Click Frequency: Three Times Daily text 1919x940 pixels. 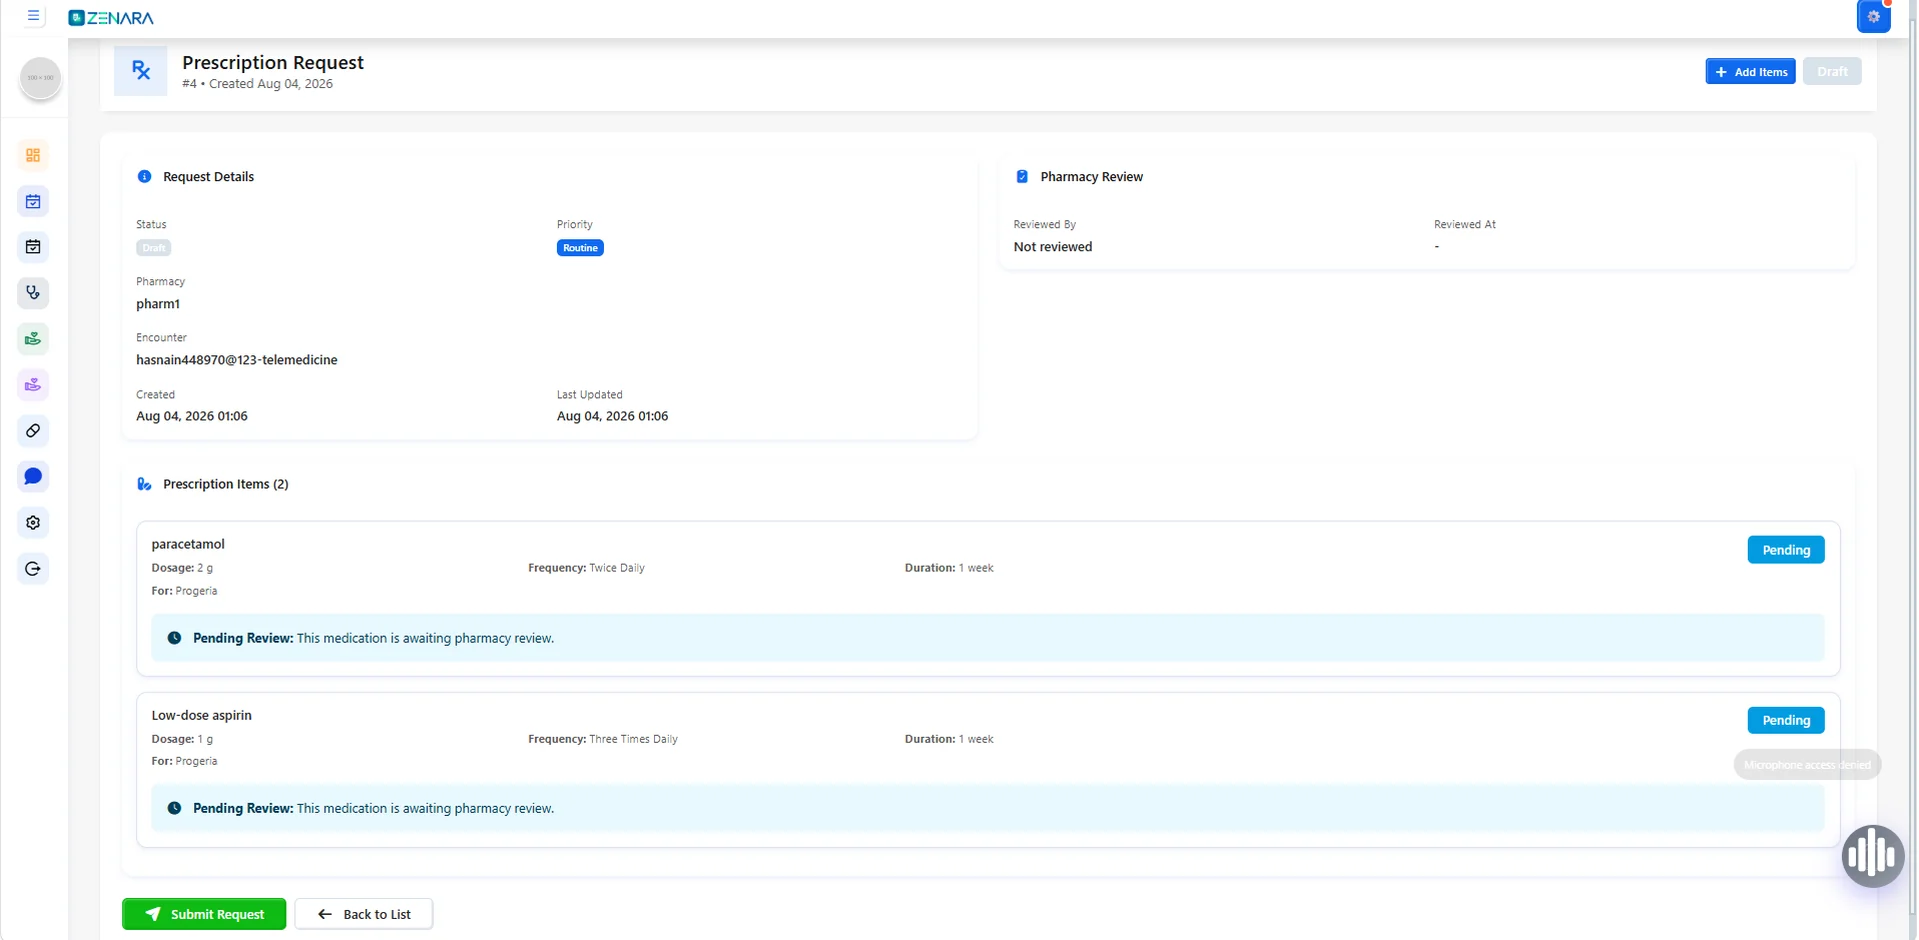point(603,739)
